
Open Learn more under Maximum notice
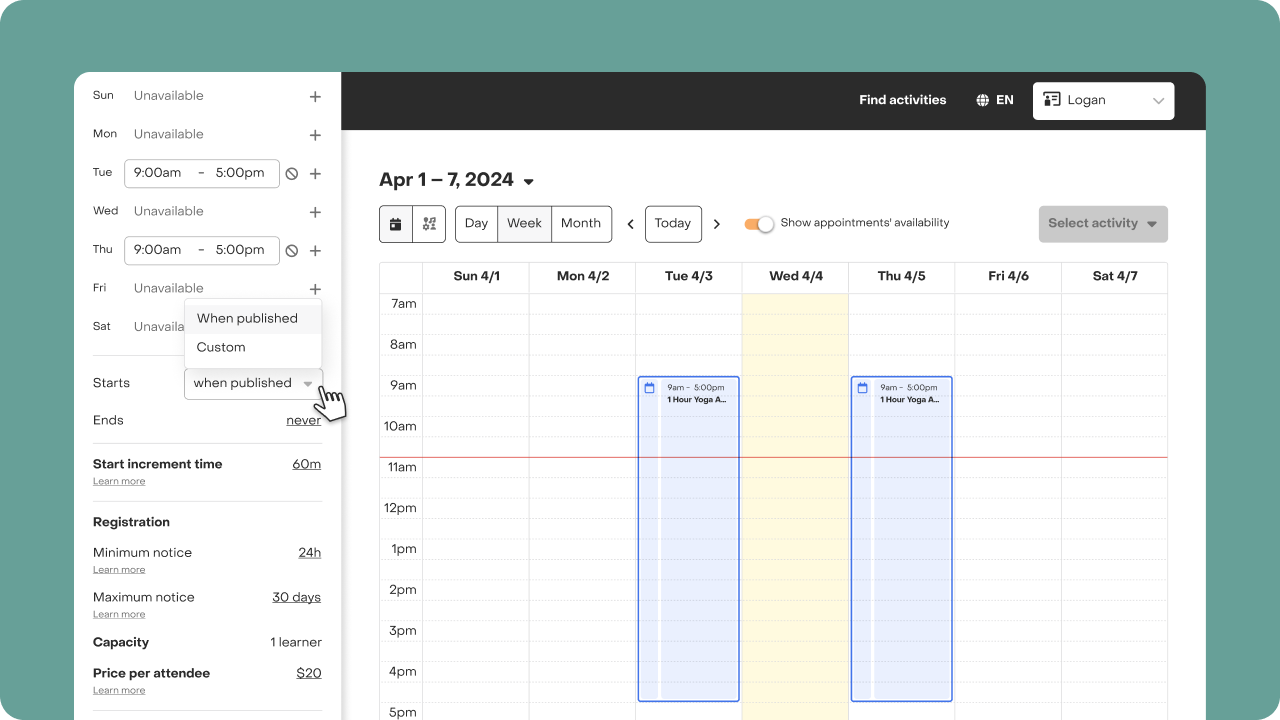click(119, 615)
